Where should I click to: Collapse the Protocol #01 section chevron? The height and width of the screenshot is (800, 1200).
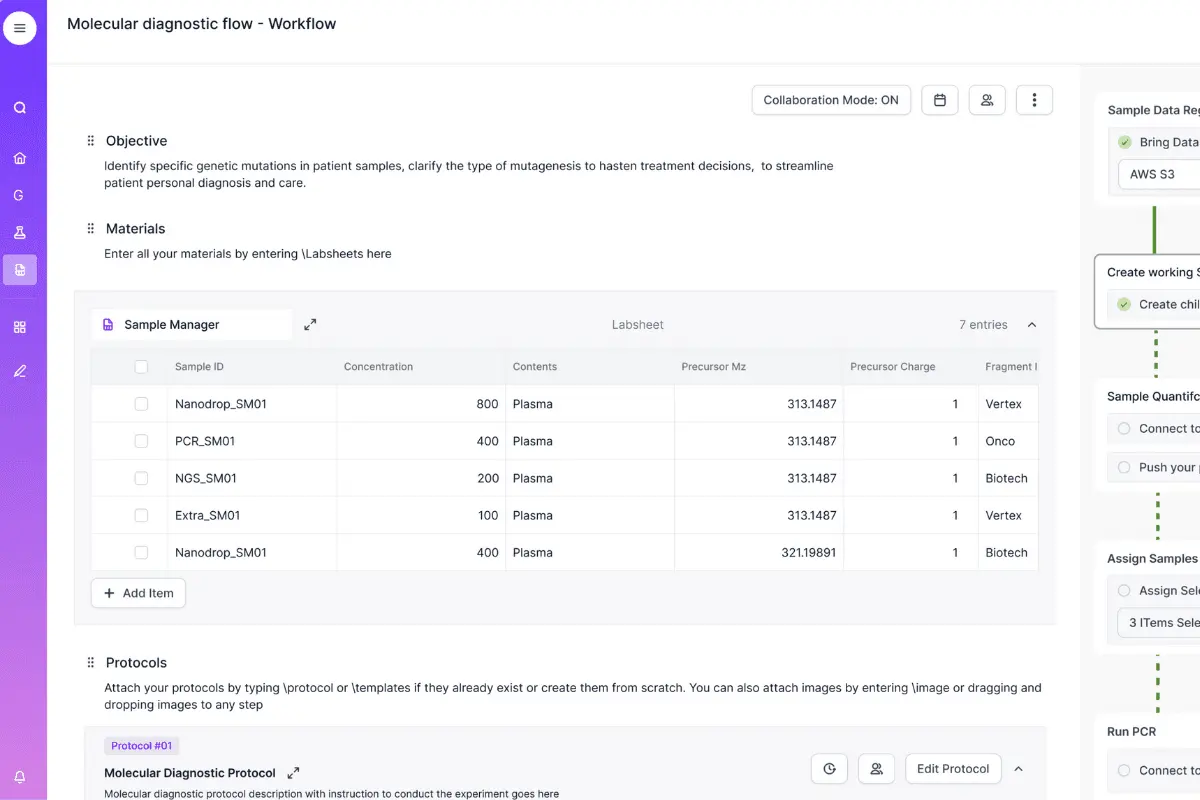pyautogui.click(x=1019, y=769)
